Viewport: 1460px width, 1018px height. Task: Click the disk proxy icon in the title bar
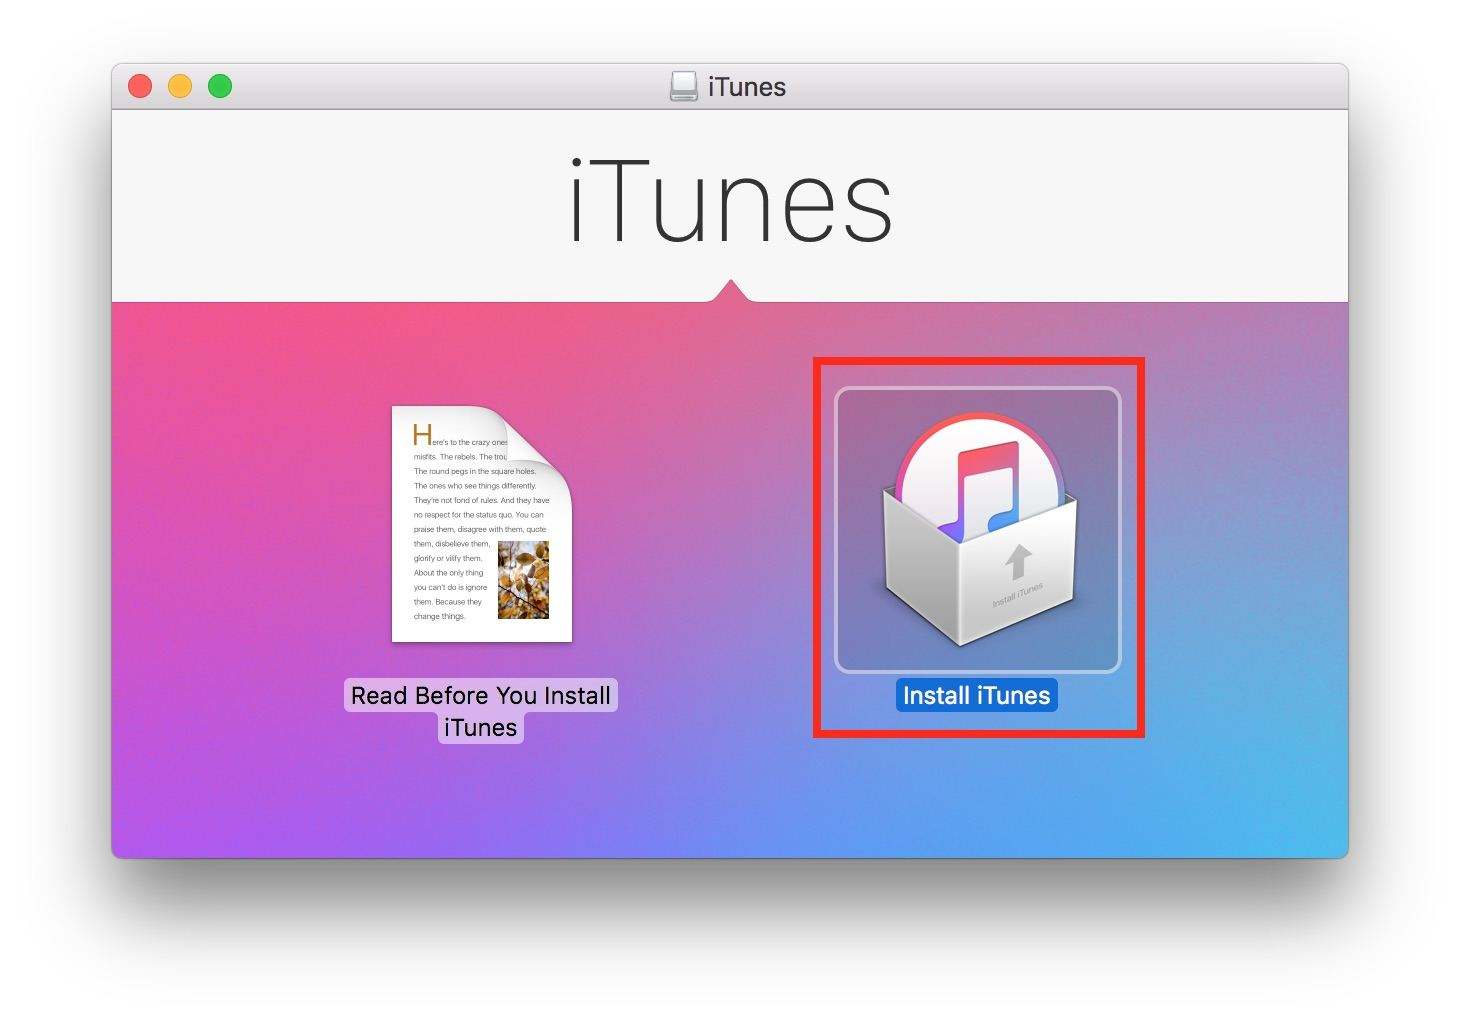pos(684,87)
